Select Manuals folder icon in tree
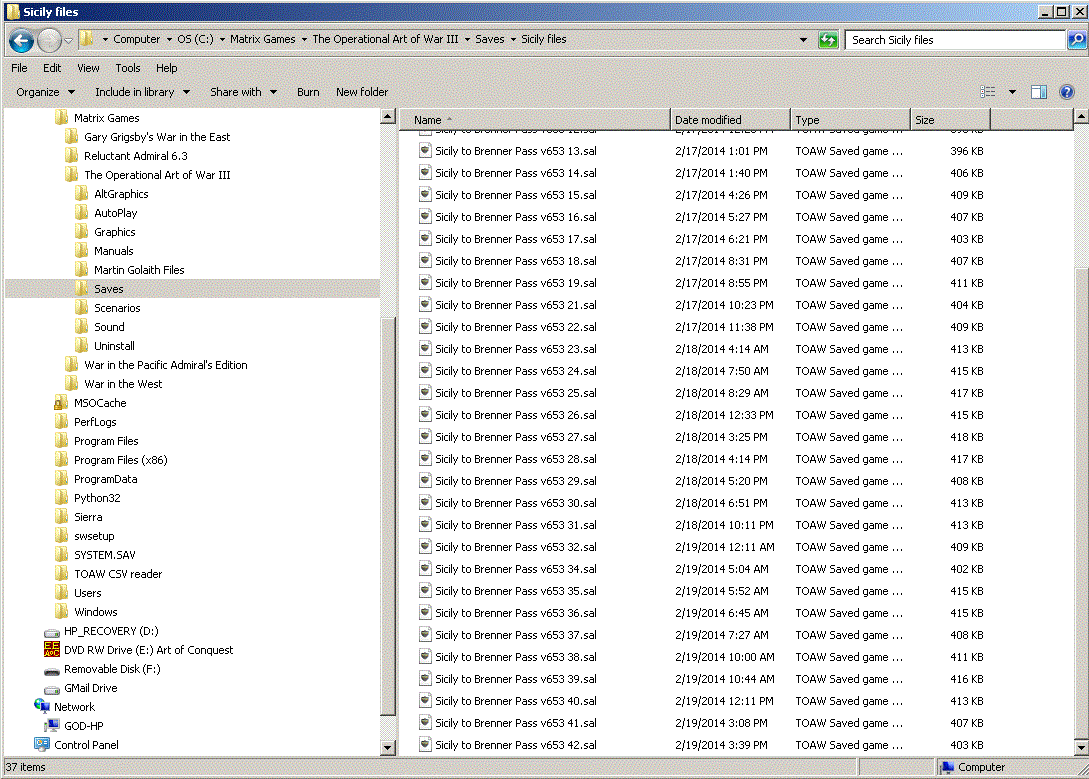The image size is (1089, 779). point(82,251)
